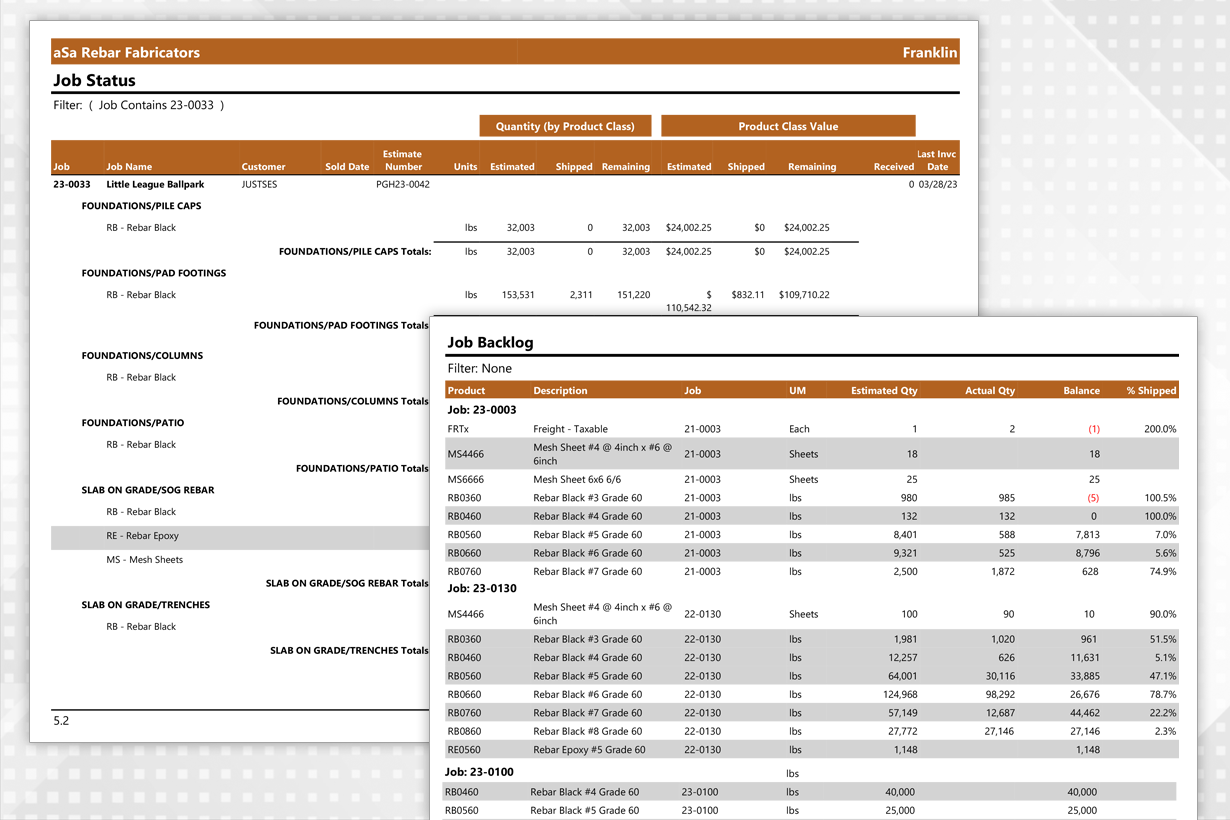
Task: Select the Job: 23-0130 group heading
Action: tap(482, 588)
